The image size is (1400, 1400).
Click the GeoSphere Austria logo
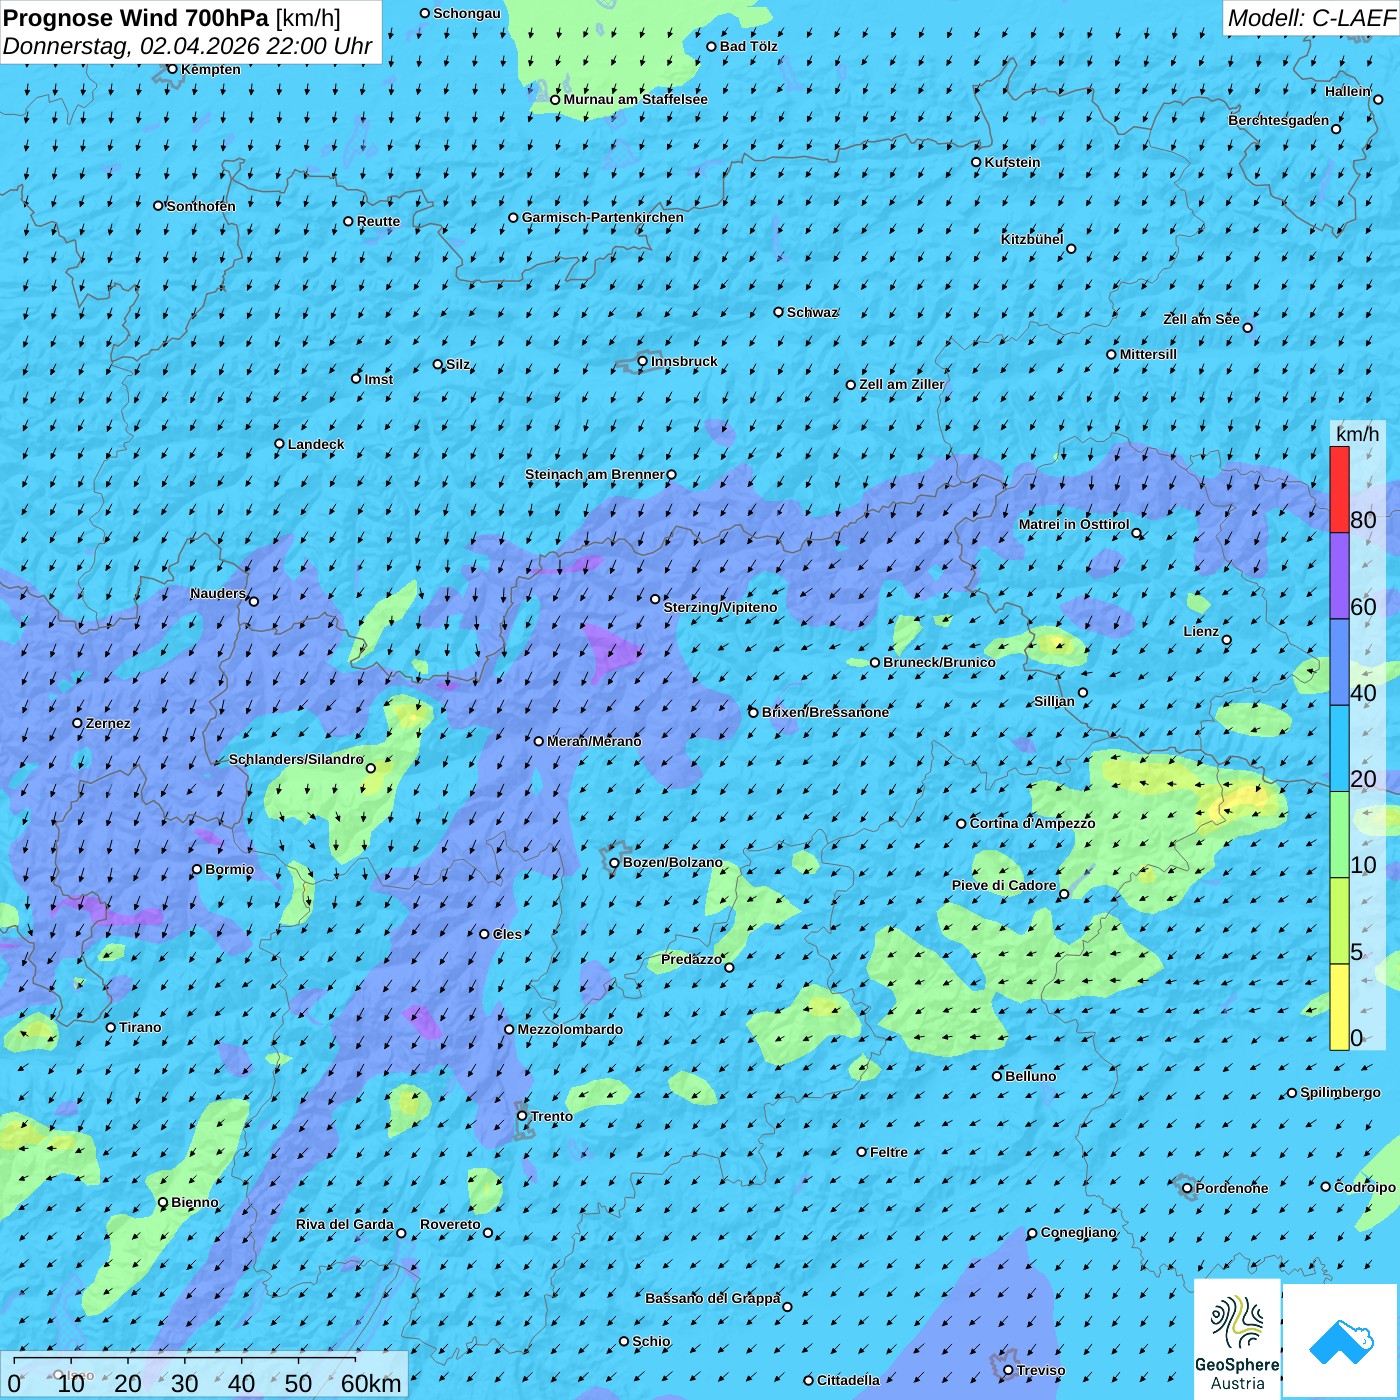[1237, 1338]
